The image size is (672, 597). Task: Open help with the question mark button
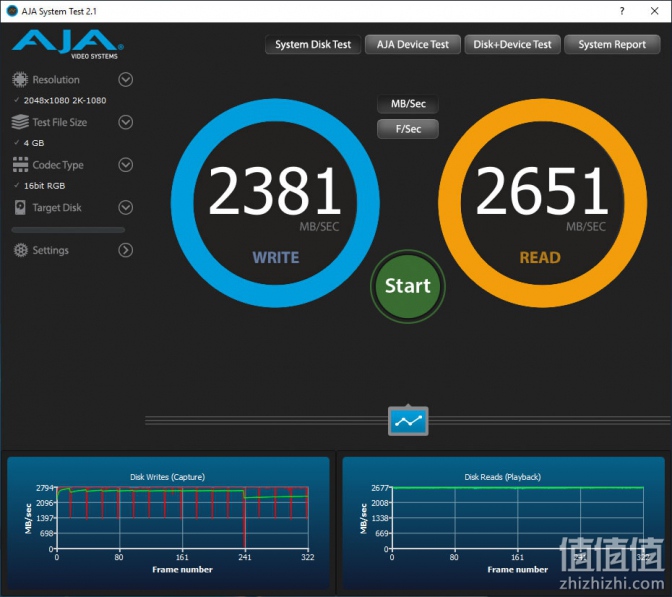[622, 11]
